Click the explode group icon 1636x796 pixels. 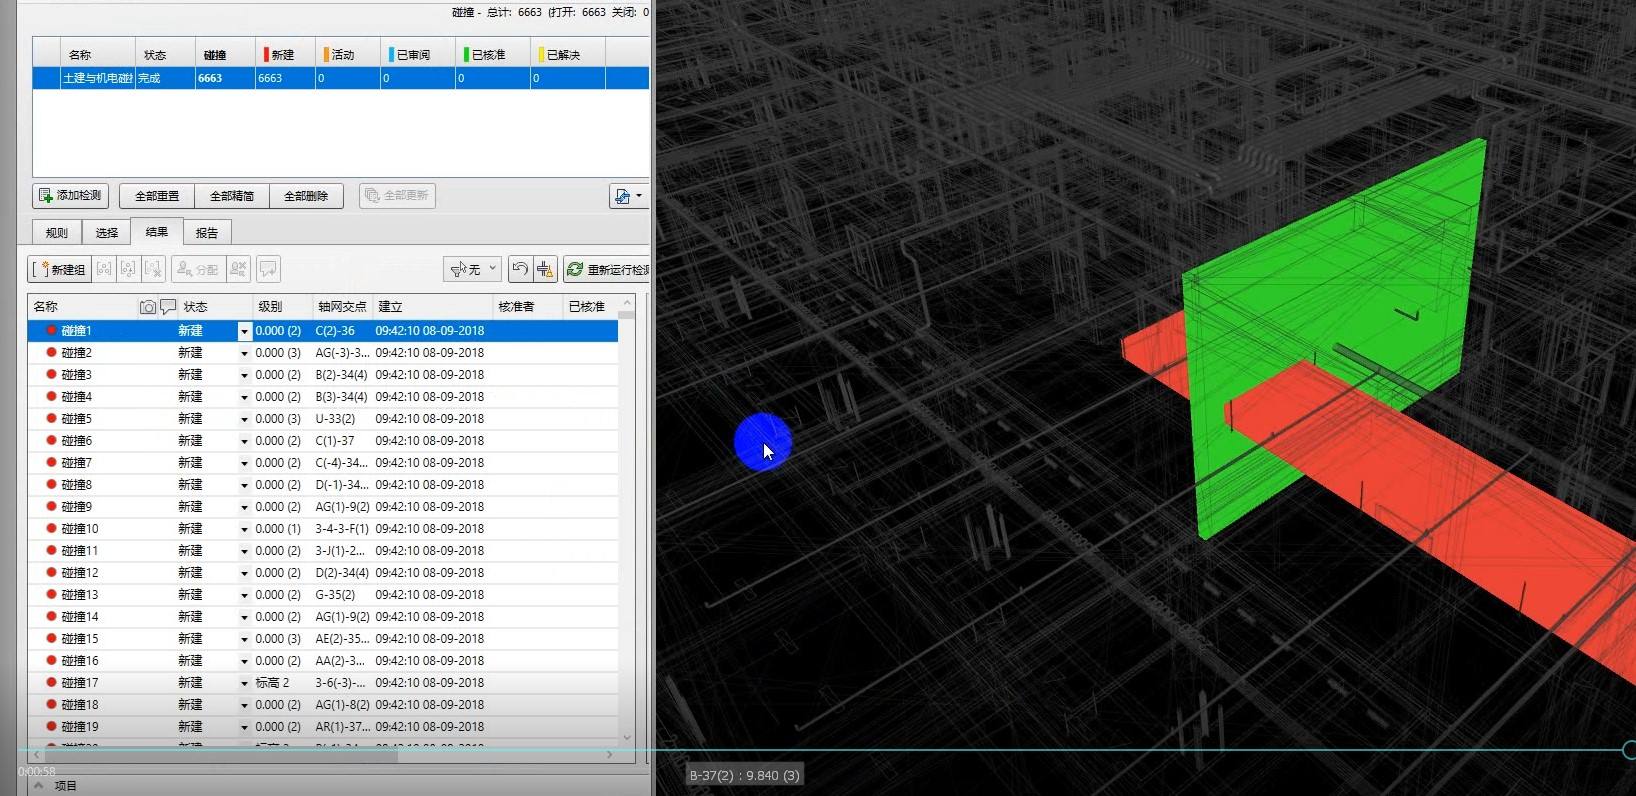(x=153, y=269)
